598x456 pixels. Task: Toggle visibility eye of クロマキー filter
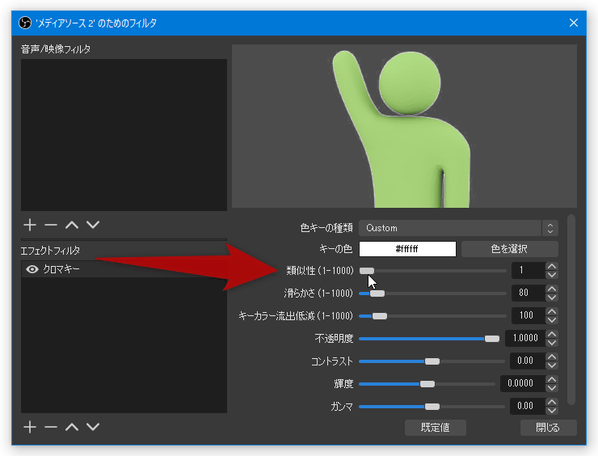pos(32,270)
